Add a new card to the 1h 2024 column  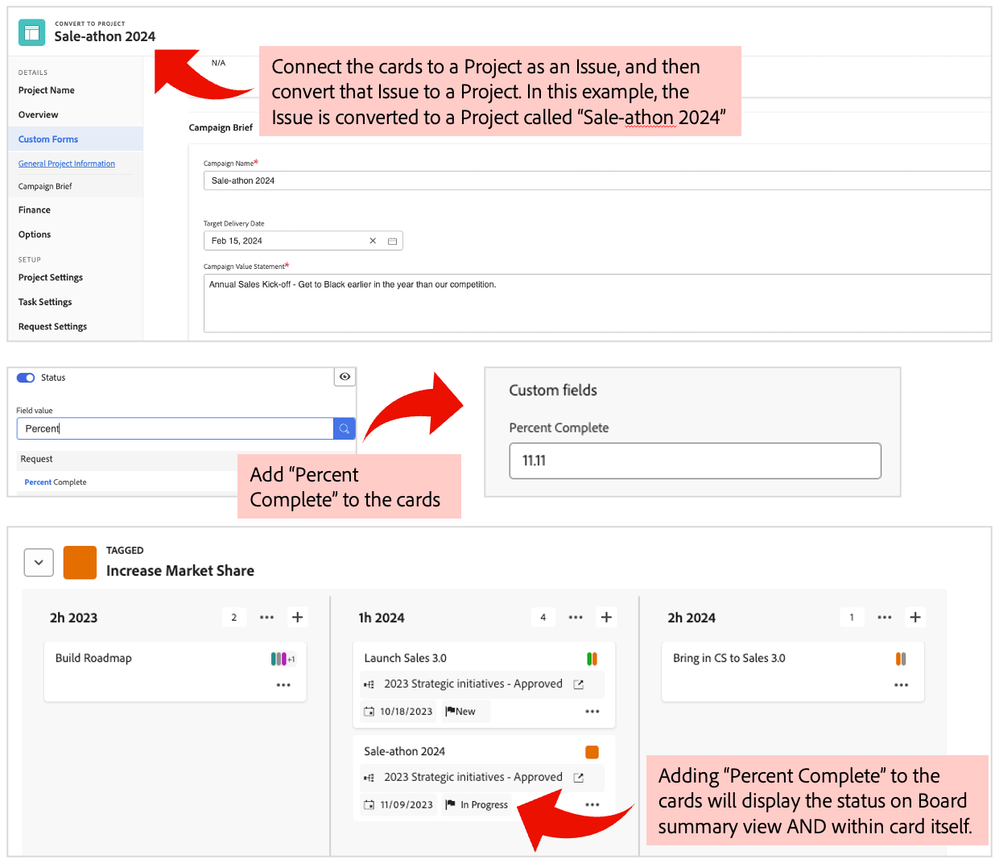tap(606, 617)
